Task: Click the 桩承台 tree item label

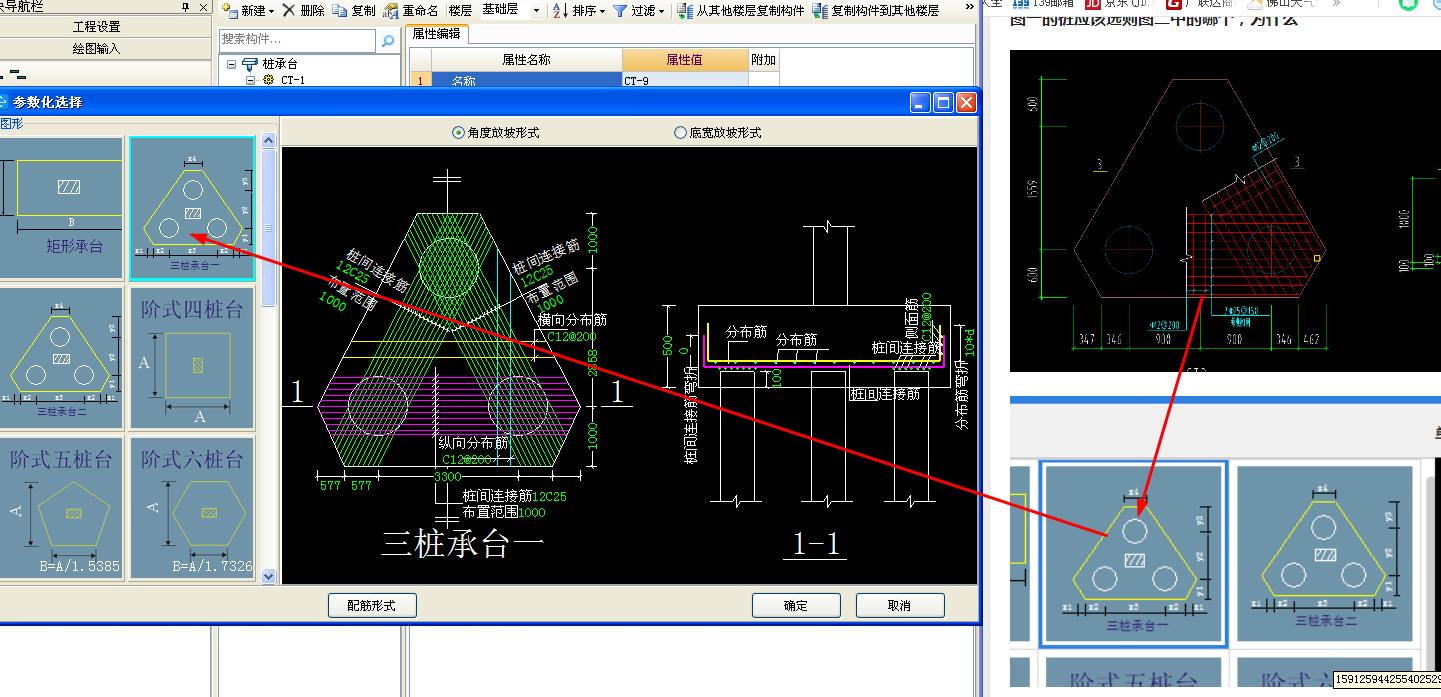Action: click(x=279, y=64)
